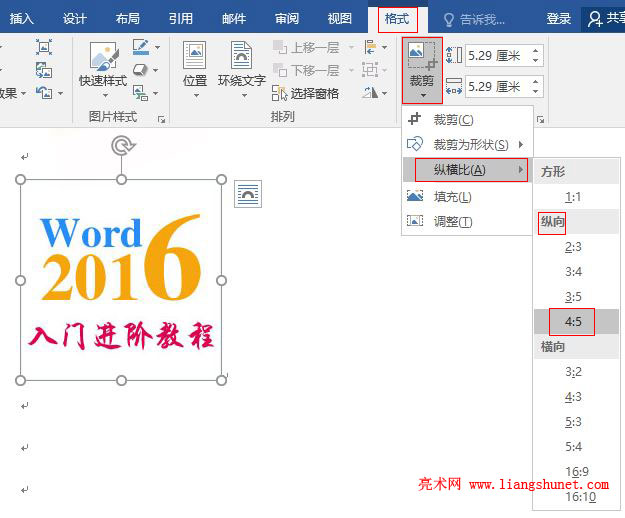Switch to the 审阅 tab
This screenshot has height=518, width=625.
[287, 18]
